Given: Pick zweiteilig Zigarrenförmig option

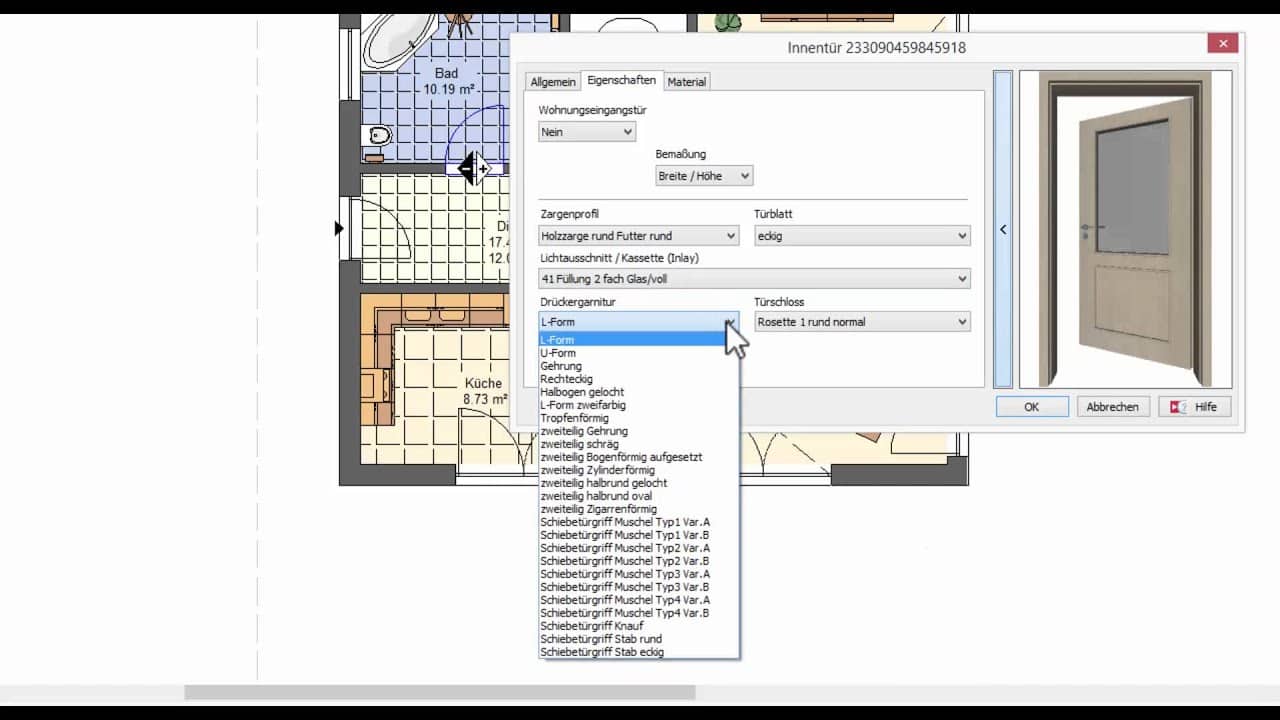Looking at the screenshot, I should coord(638,509).
